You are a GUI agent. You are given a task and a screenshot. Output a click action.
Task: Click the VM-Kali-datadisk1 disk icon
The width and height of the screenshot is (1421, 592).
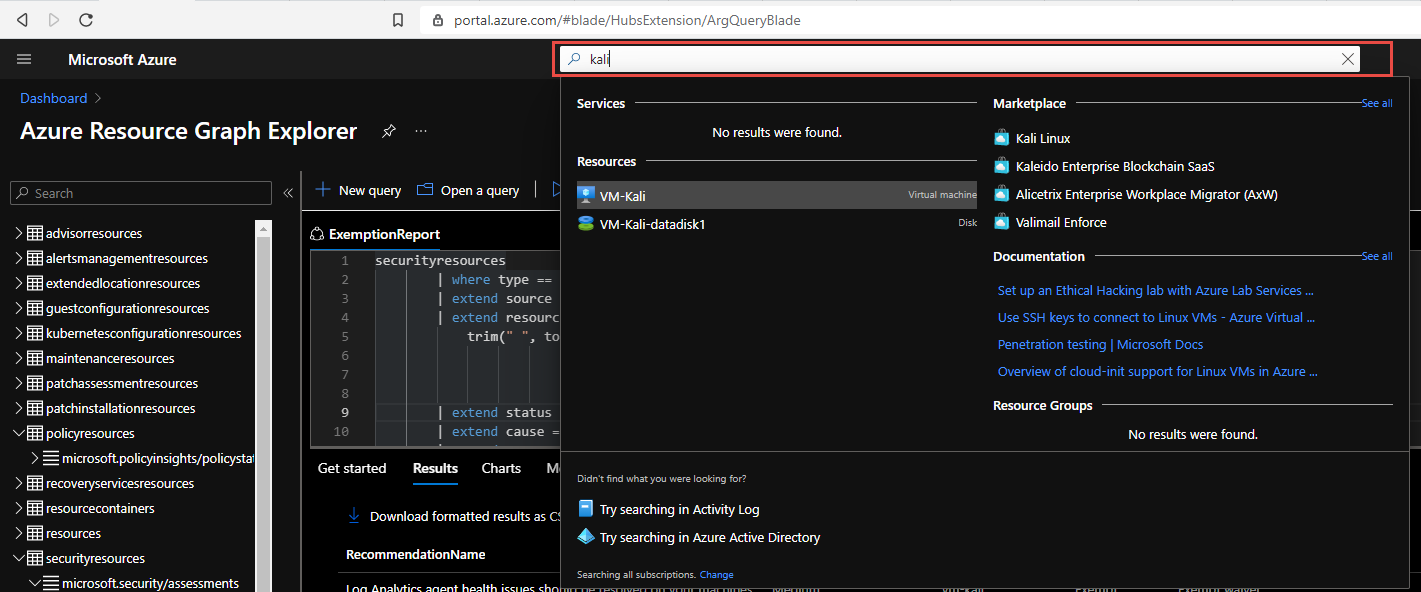pyautogui.click(x=586, y=224)
